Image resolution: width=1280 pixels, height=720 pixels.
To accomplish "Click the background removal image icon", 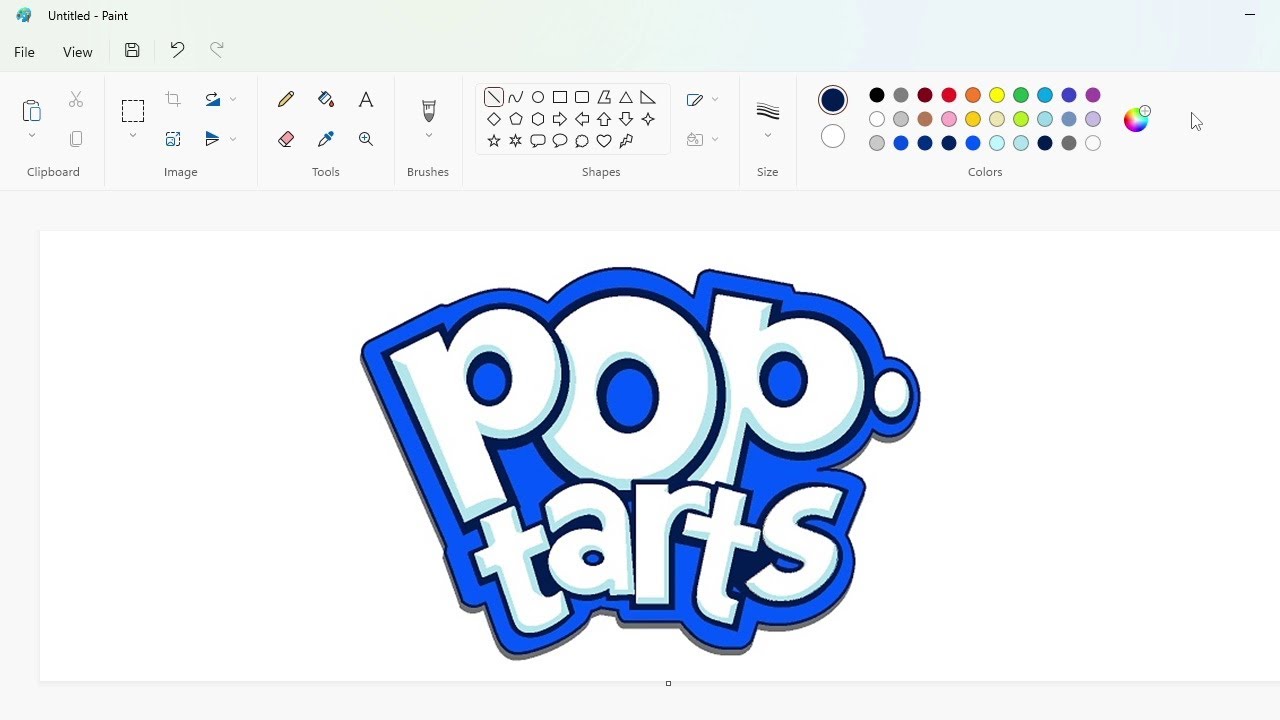I will (173, 139).
